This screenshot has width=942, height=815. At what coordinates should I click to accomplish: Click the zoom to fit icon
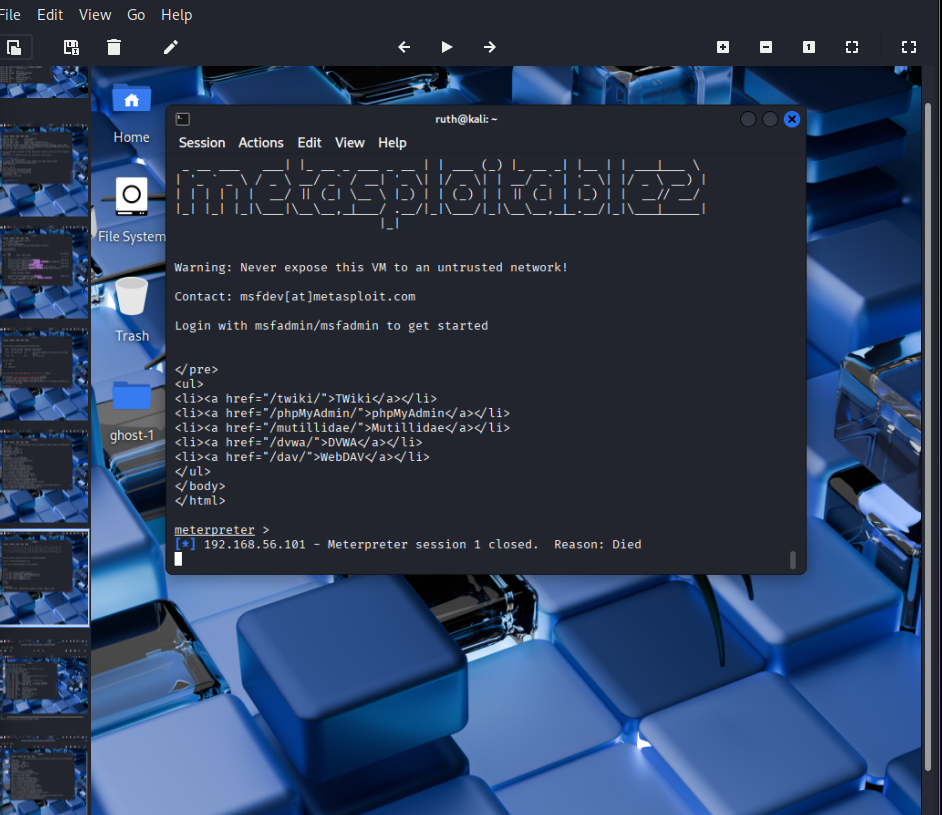pos(852,47)
